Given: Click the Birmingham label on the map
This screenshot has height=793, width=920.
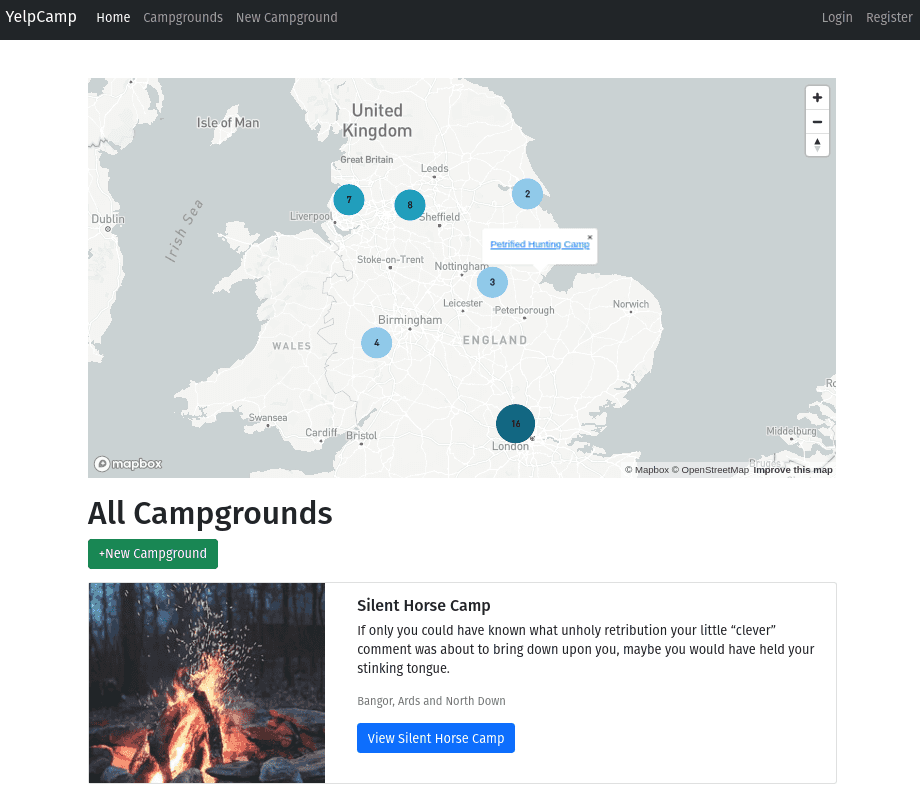Looking at the screenshot, I should tap(410, 320).
